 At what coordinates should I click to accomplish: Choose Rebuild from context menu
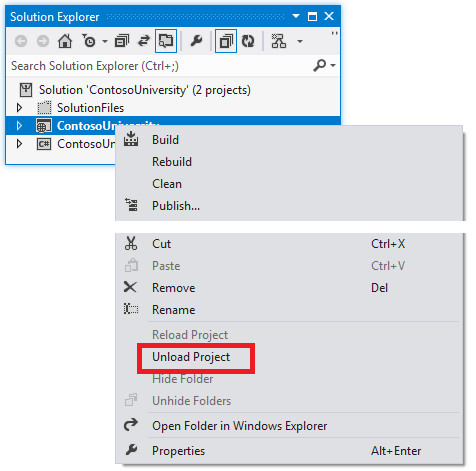pyautogui.click(x=172, y=162)
